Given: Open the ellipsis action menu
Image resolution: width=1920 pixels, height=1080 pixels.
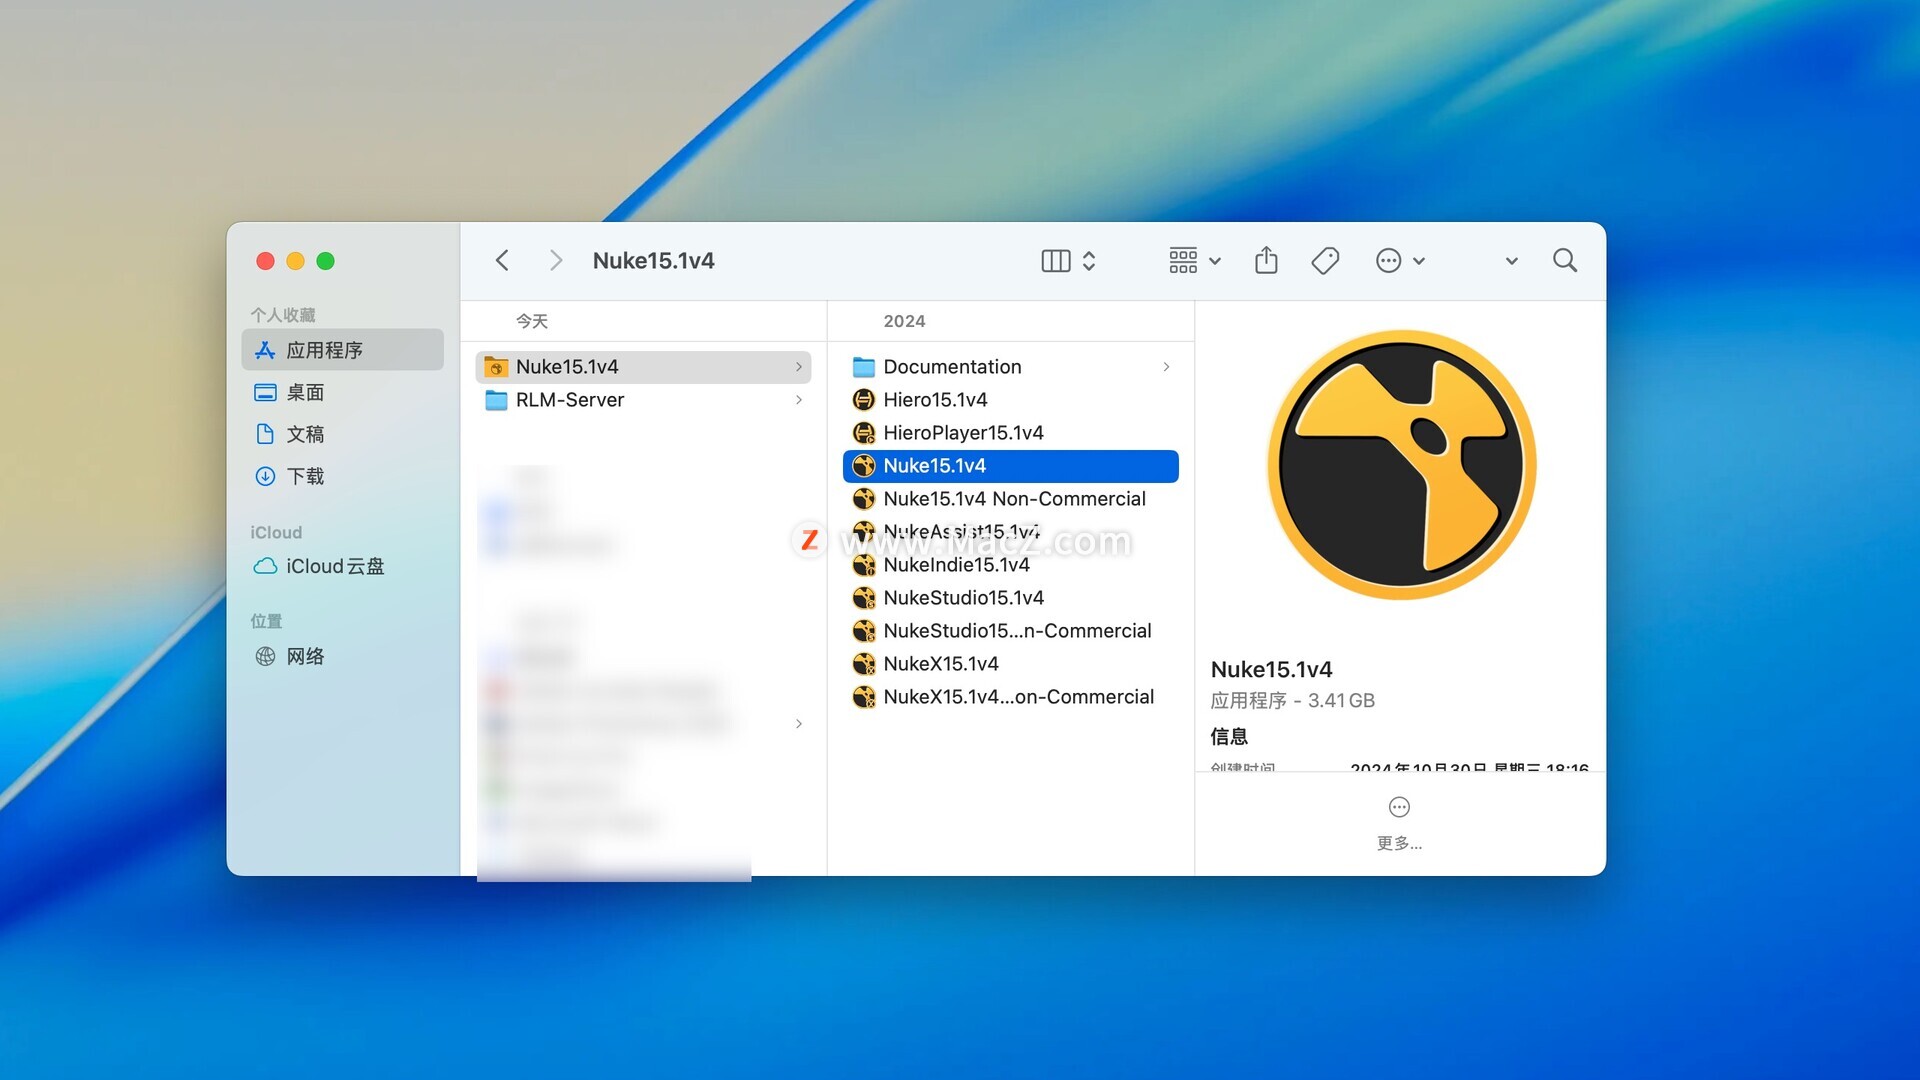Looking at the screenshot, I should coord(1399,261).
